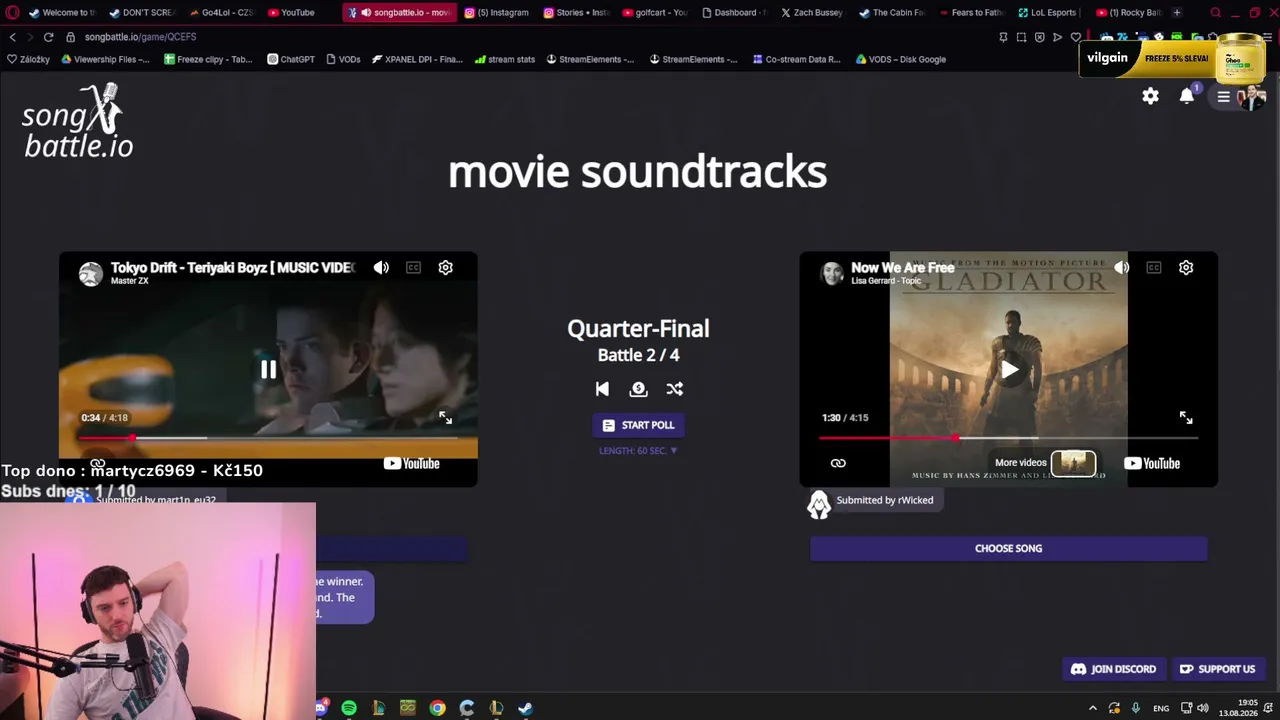Screen dimensions: 1280x720
Task: Open the Co-stream Data bookmark
Action: coord(795,59)
